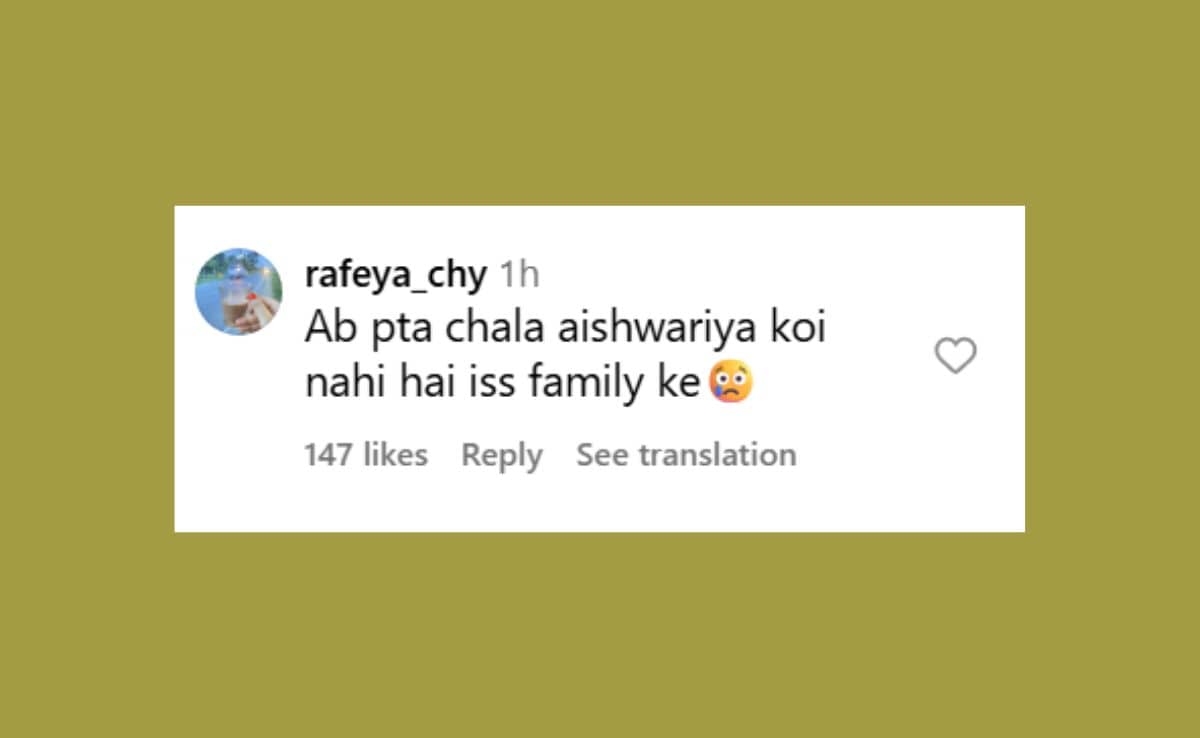
Task: Click the word translation in See translation
Action: 717,455
